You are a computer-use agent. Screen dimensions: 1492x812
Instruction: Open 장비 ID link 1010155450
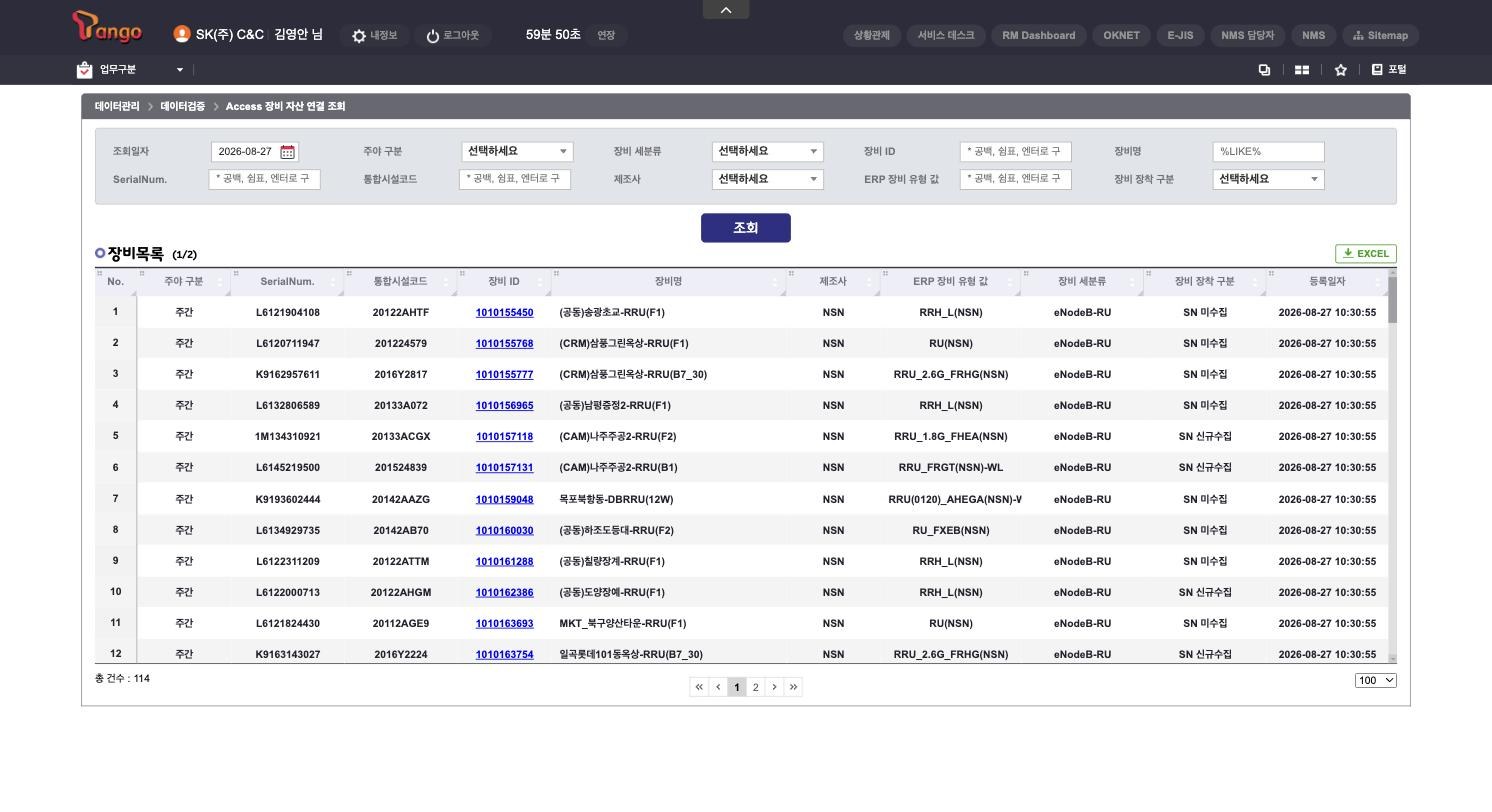504,313
